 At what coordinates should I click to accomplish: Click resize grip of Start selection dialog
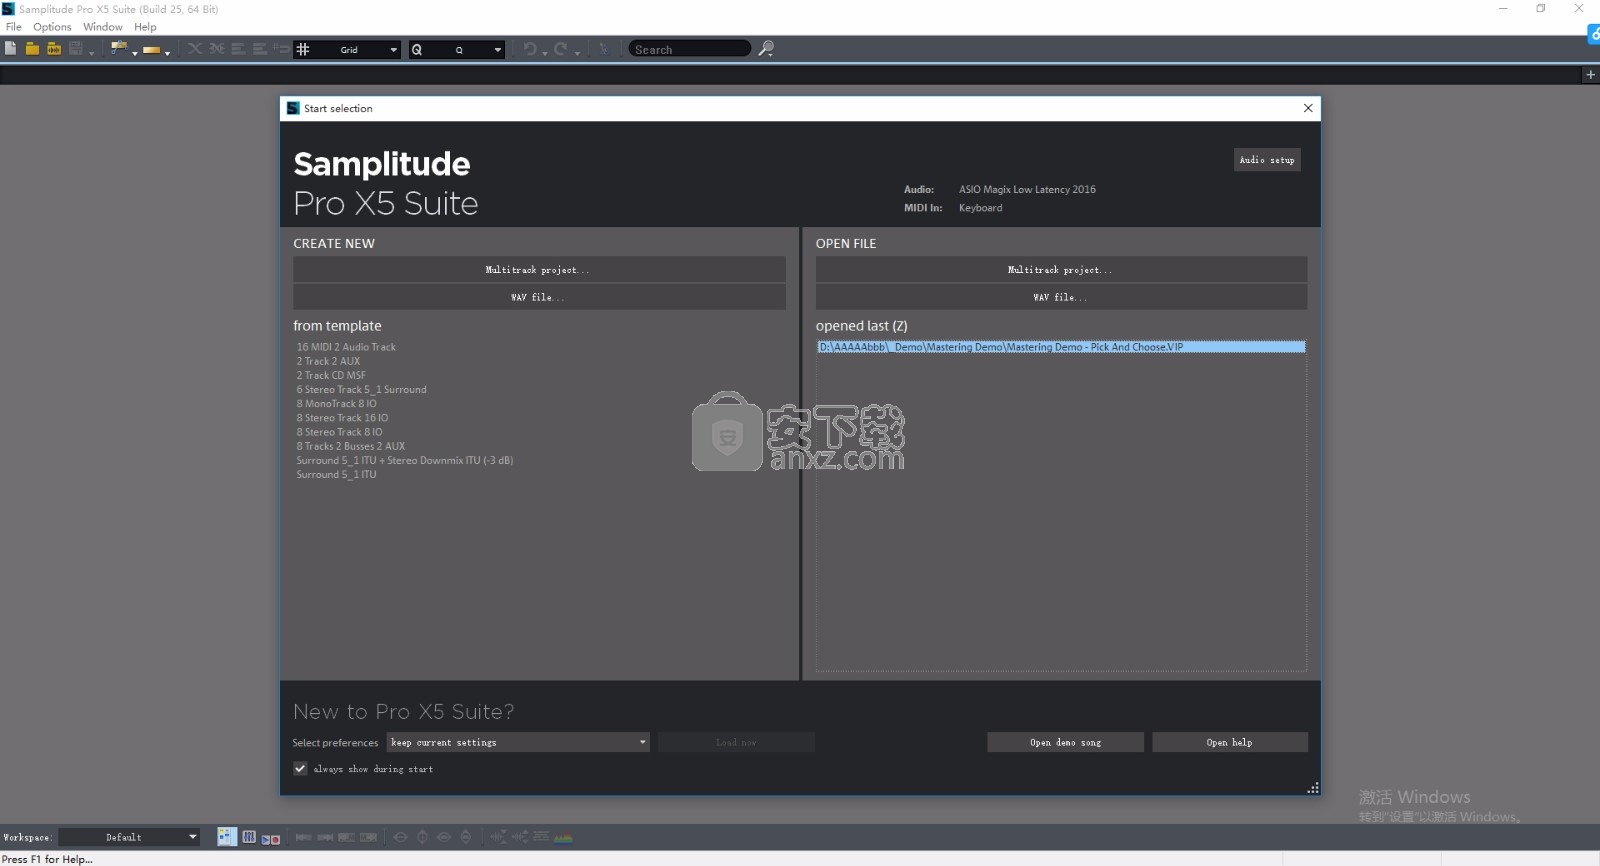(x=1313, y=788)
